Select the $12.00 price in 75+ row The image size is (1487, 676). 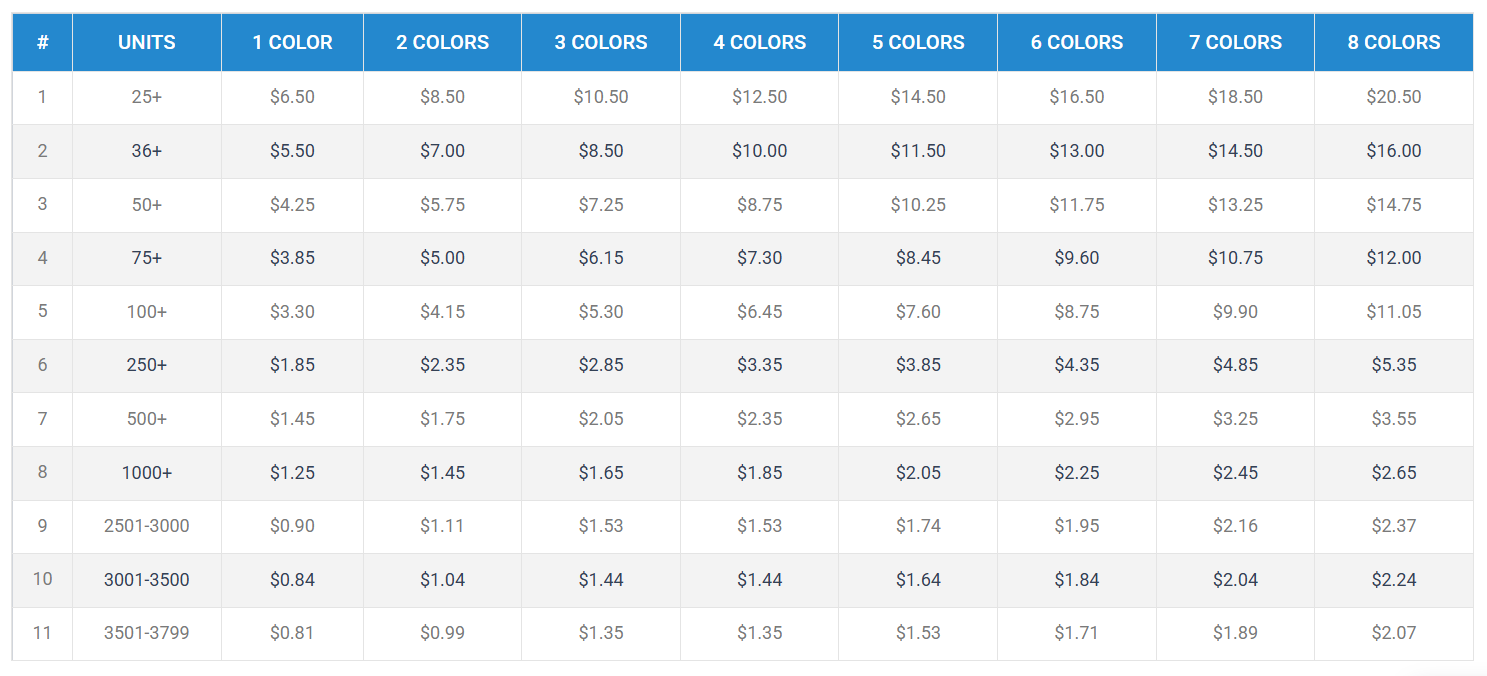(1393, 258)
